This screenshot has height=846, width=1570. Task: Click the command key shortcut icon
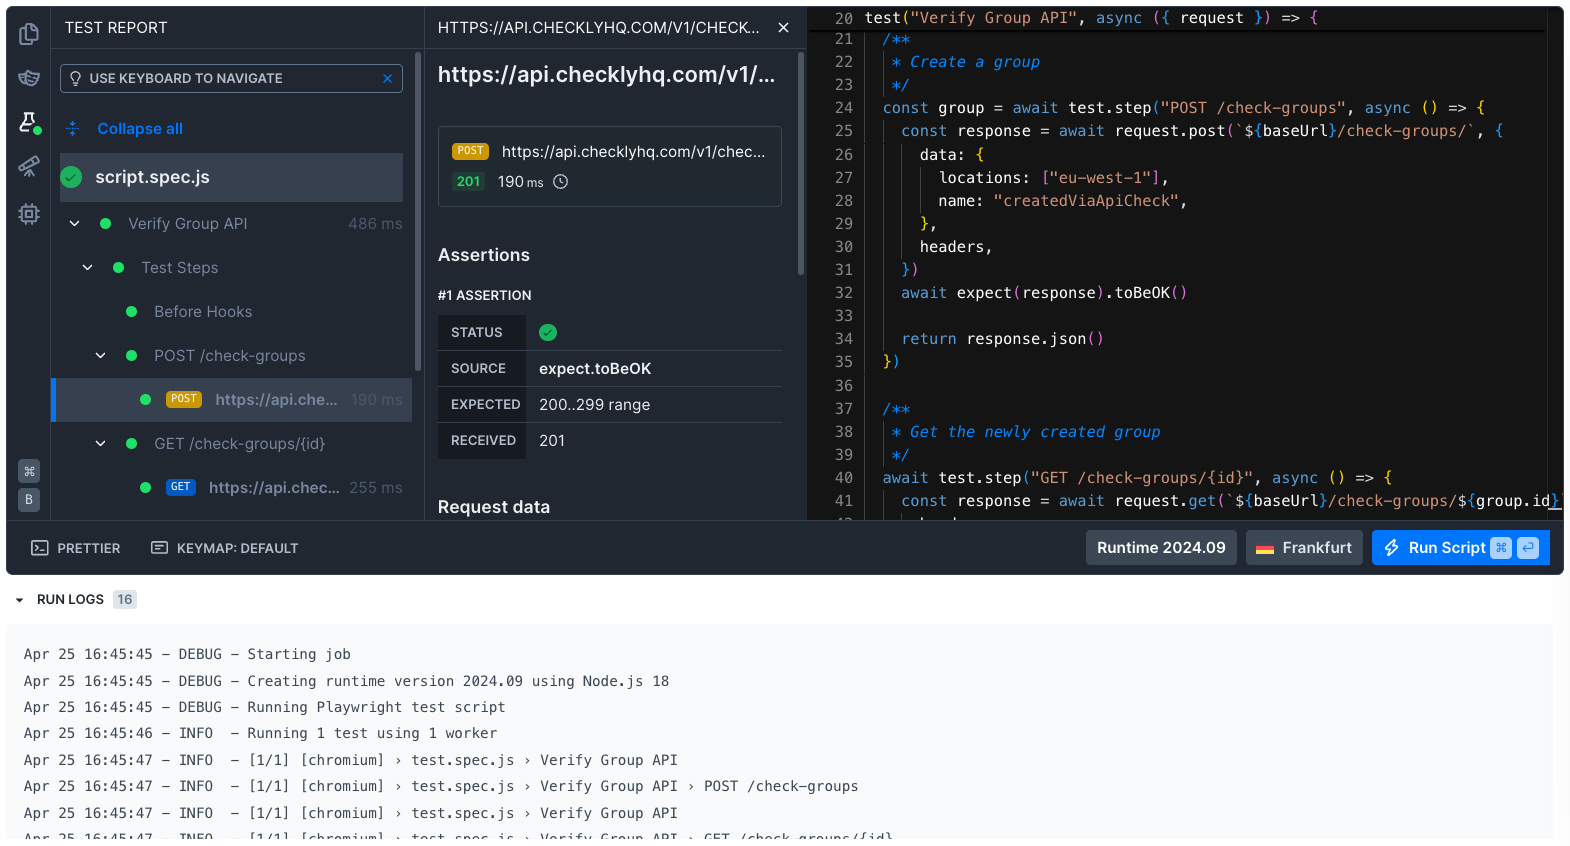point(29,471)
